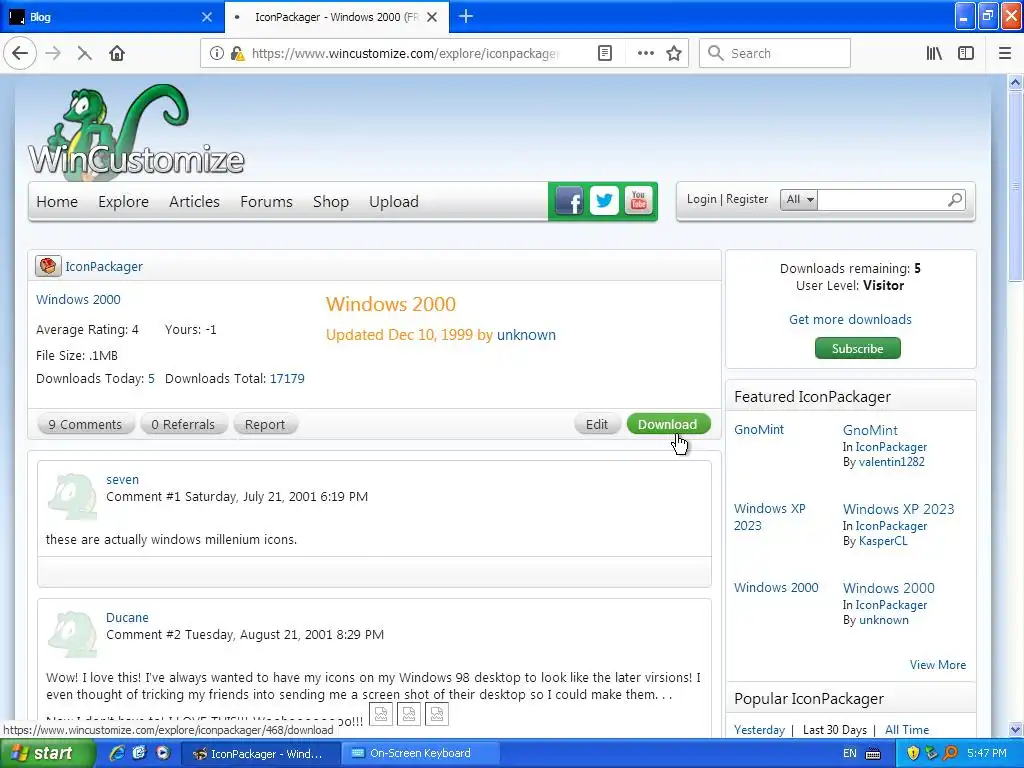This screenshot has width=1024, height=768.
Task: Stop loading the page with X icon
Action: pyautogui.click(x=84, y=53)
